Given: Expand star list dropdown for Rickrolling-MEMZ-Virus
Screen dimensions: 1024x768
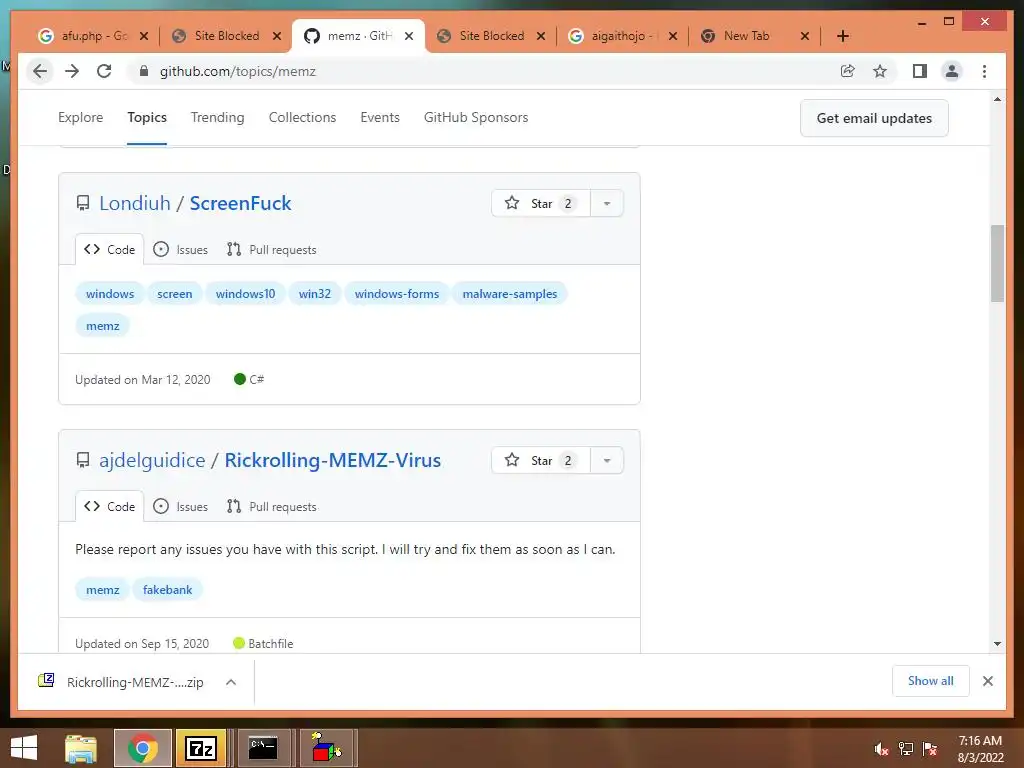Looking at the screenshot, I should pyautogui.click(x=607, y=460).
